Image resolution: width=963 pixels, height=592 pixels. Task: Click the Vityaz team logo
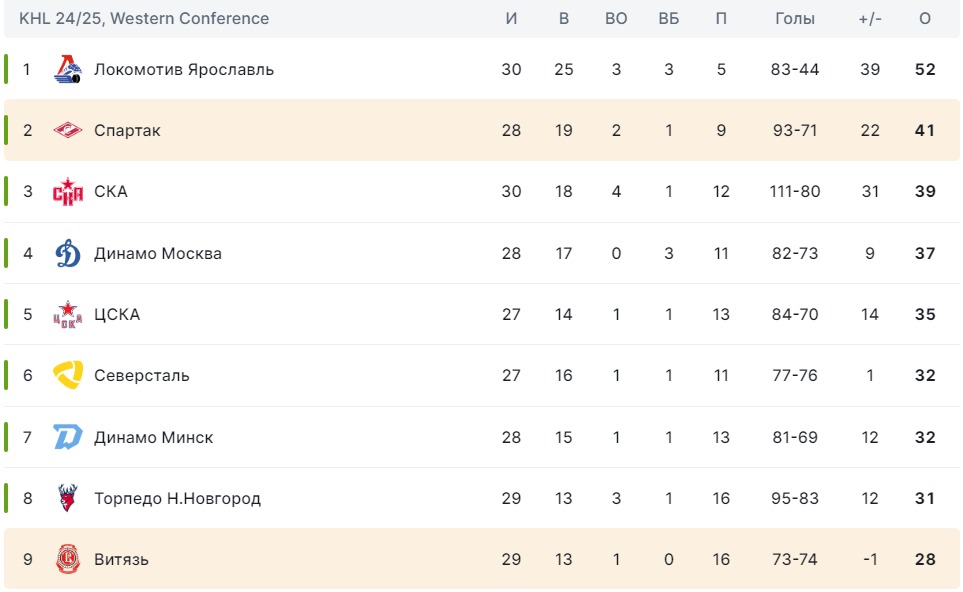coord(67,559)
